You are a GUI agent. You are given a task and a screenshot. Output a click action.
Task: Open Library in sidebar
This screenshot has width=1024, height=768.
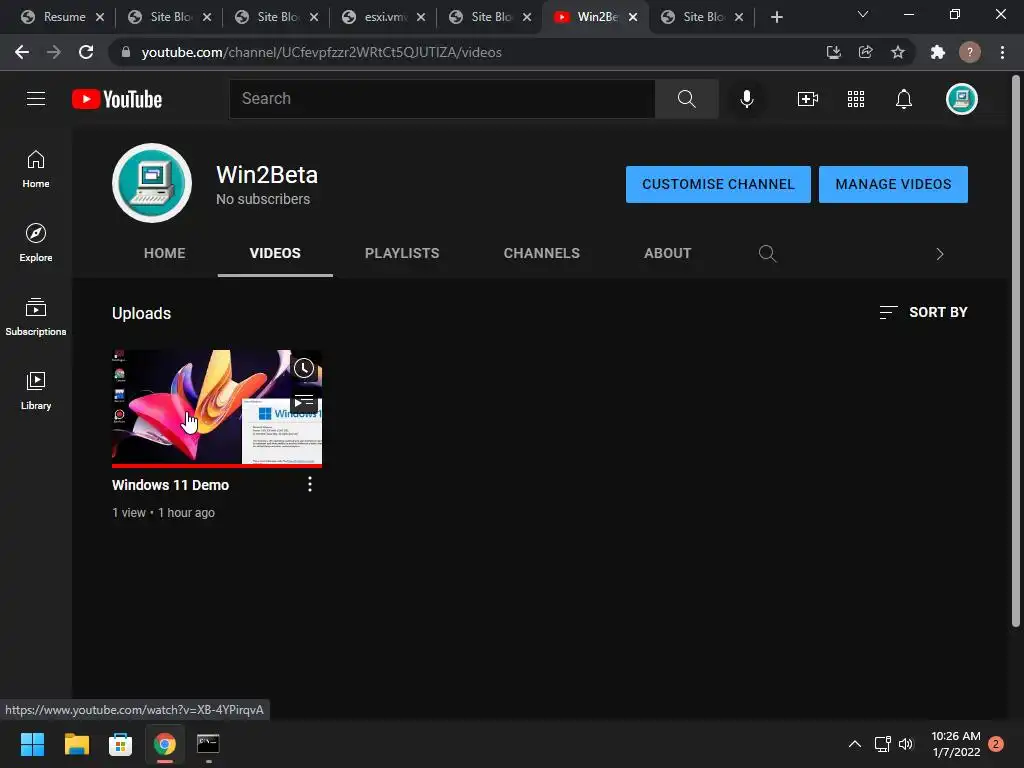pyautogui.click(x=36, y=391)
